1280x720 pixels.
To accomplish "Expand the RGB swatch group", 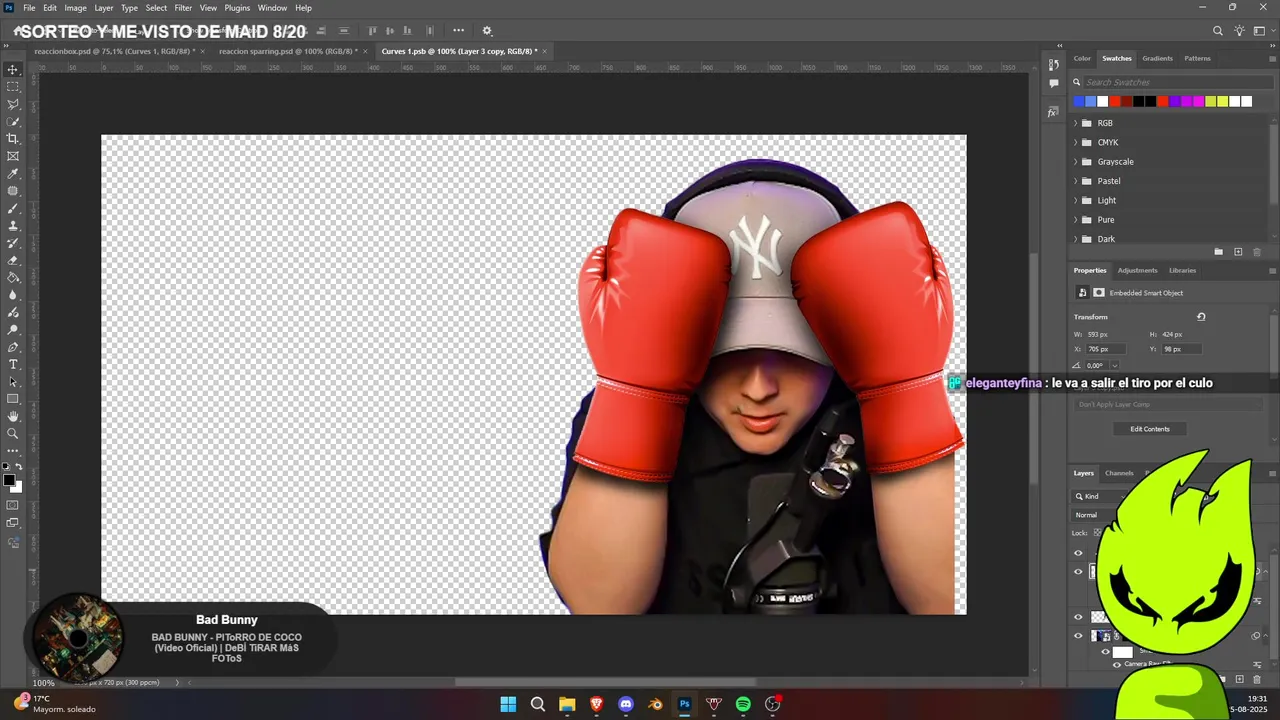I will (1076, 123).
